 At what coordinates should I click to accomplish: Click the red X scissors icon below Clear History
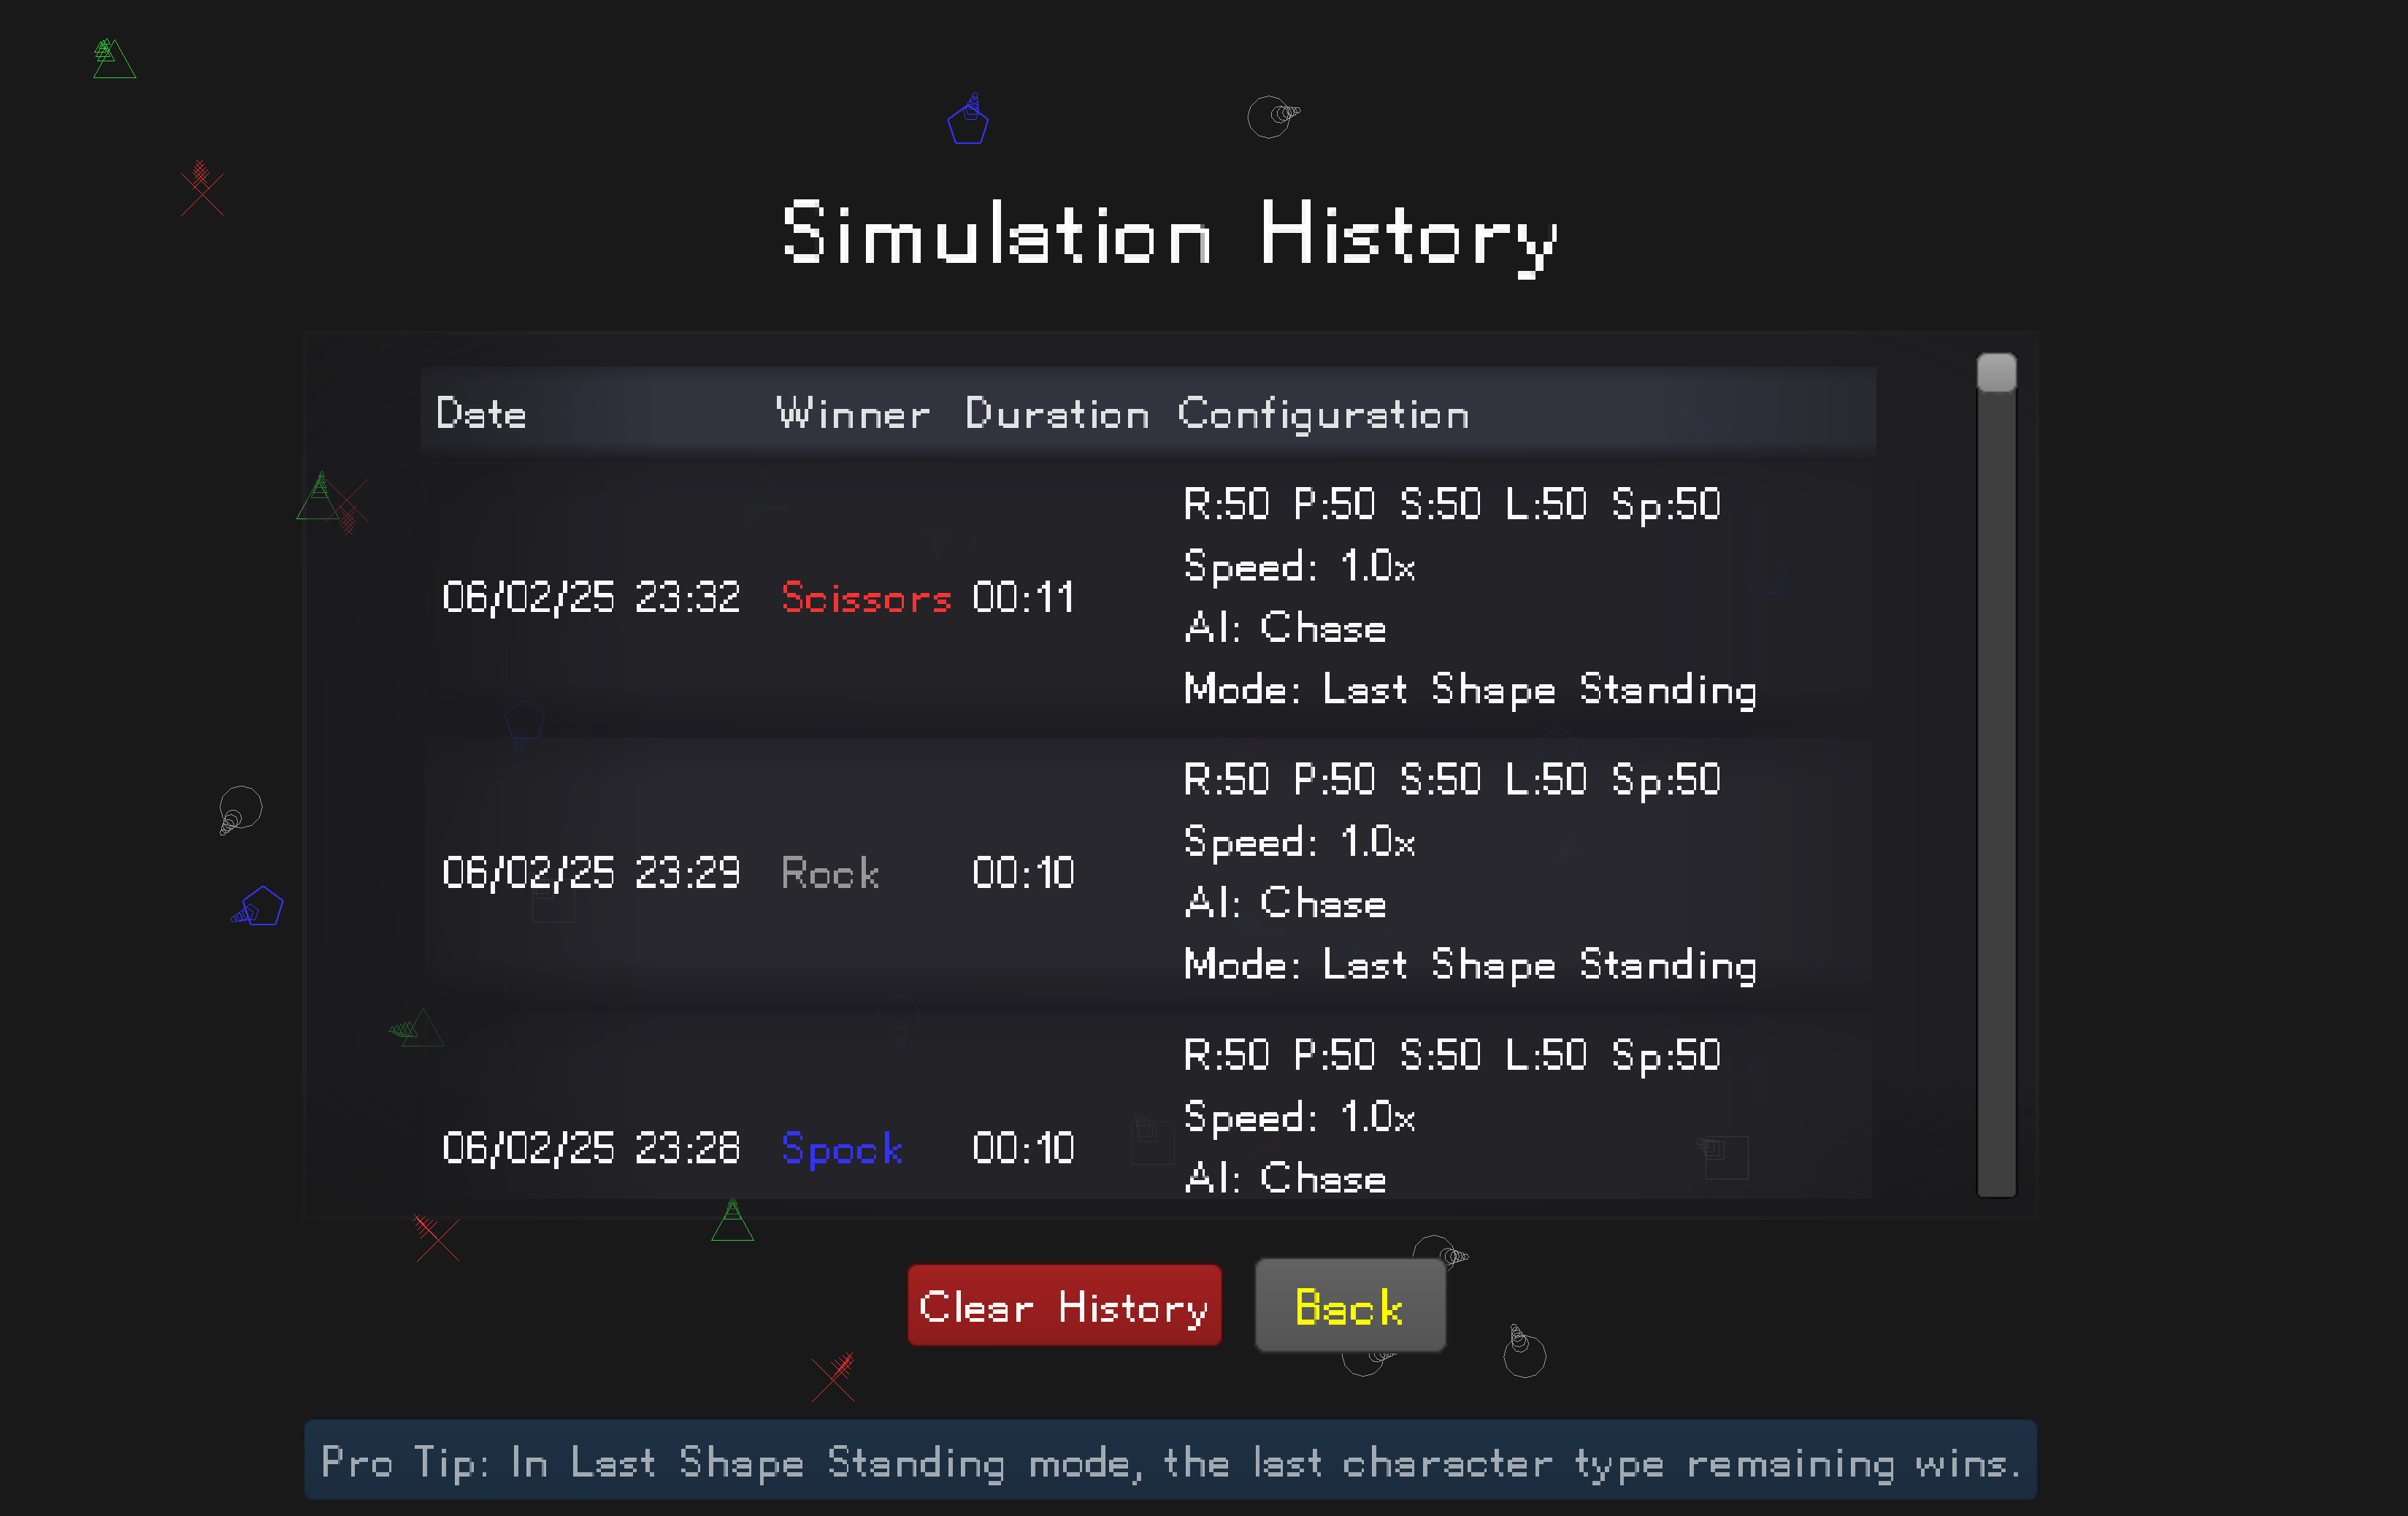click(834, 1377)
